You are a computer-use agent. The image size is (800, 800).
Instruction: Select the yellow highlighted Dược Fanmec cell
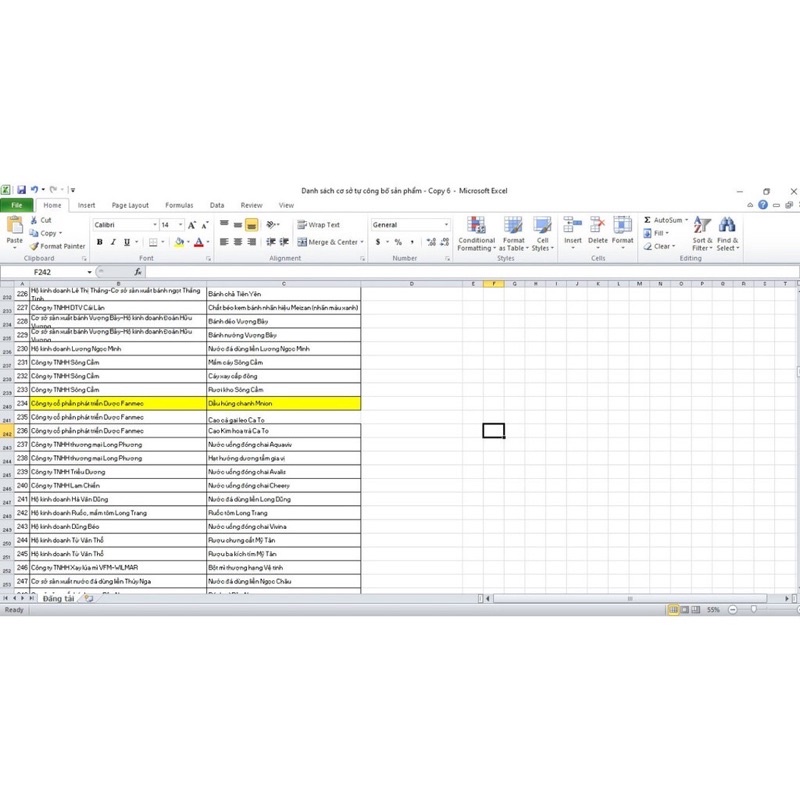coord(117,402)
